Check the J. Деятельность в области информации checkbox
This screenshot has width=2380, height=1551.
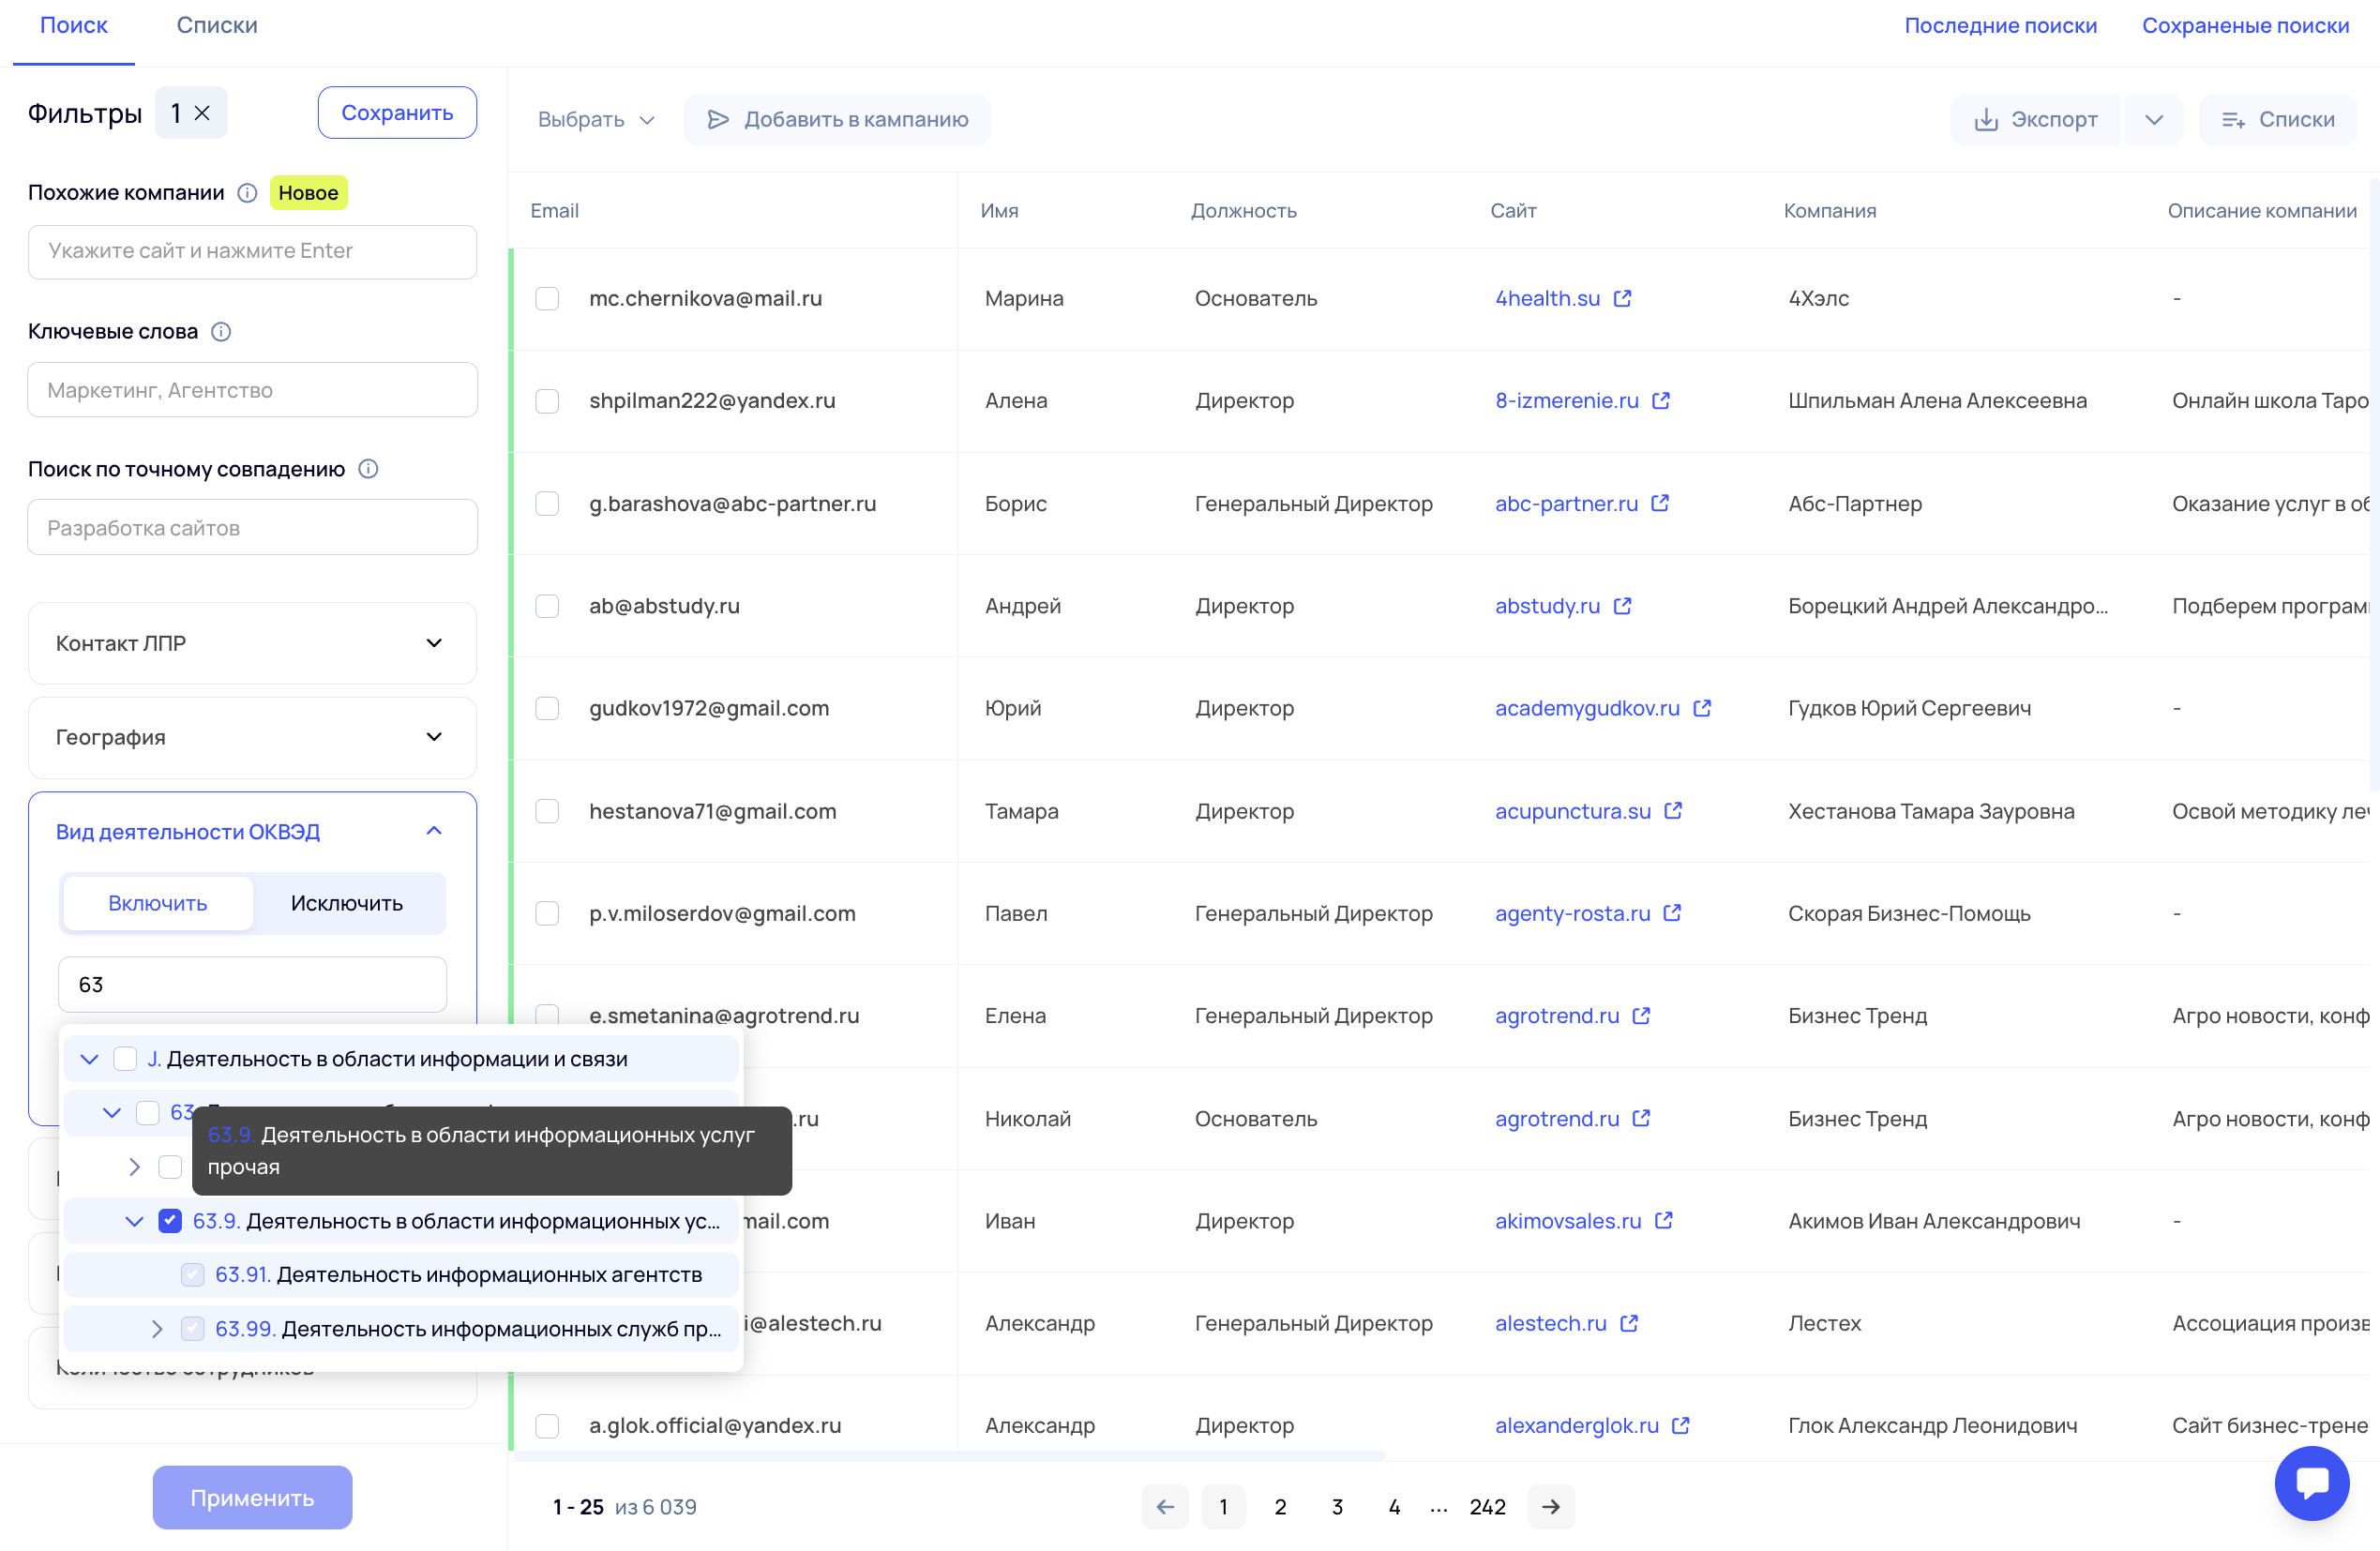coord(125,1059)
